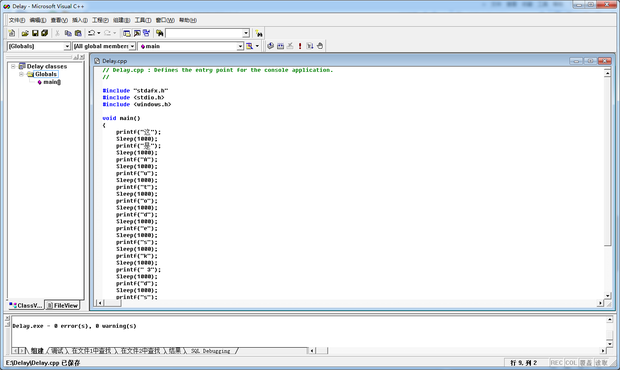The width and height of the screenshot is (620, 370).
Task: Open the 文件 (File) menu
Action: [17, 20]
